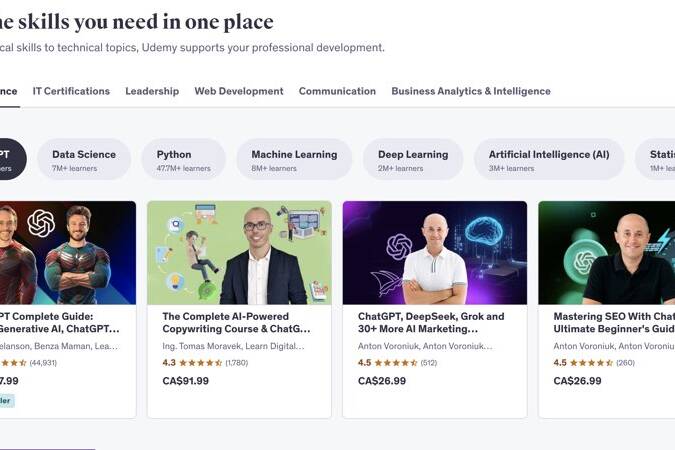Viewport: 675px width, 450px height.
Task: Select the Data Science topic pill
Action: coord(84,159)
